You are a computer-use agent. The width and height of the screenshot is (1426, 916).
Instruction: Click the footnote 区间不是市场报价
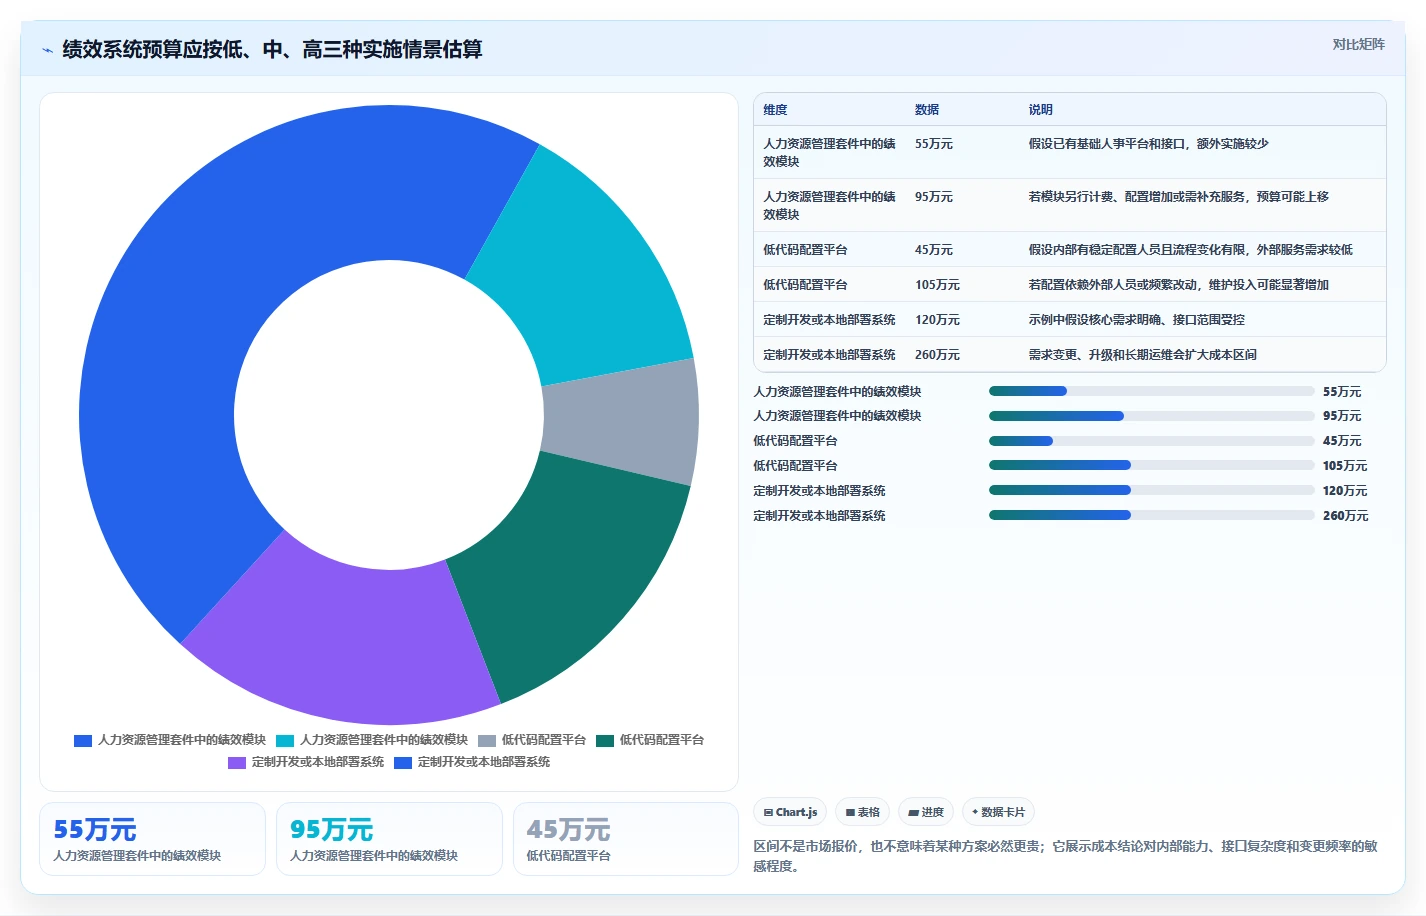[x=1067, y=856]
